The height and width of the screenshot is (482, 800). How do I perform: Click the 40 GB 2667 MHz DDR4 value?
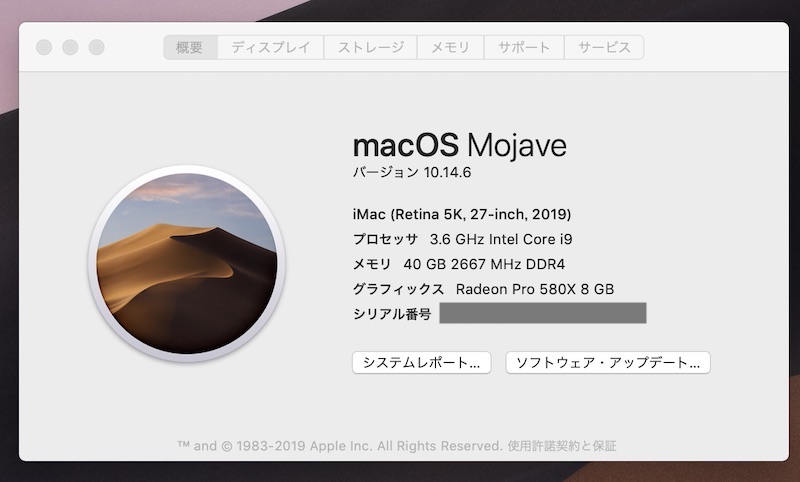point(484,264)
